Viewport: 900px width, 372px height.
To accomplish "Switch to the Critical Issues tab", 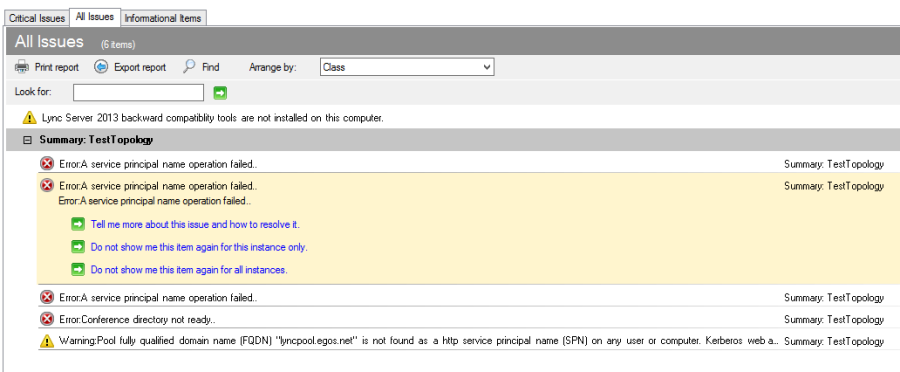I will (x=36, y=18).
